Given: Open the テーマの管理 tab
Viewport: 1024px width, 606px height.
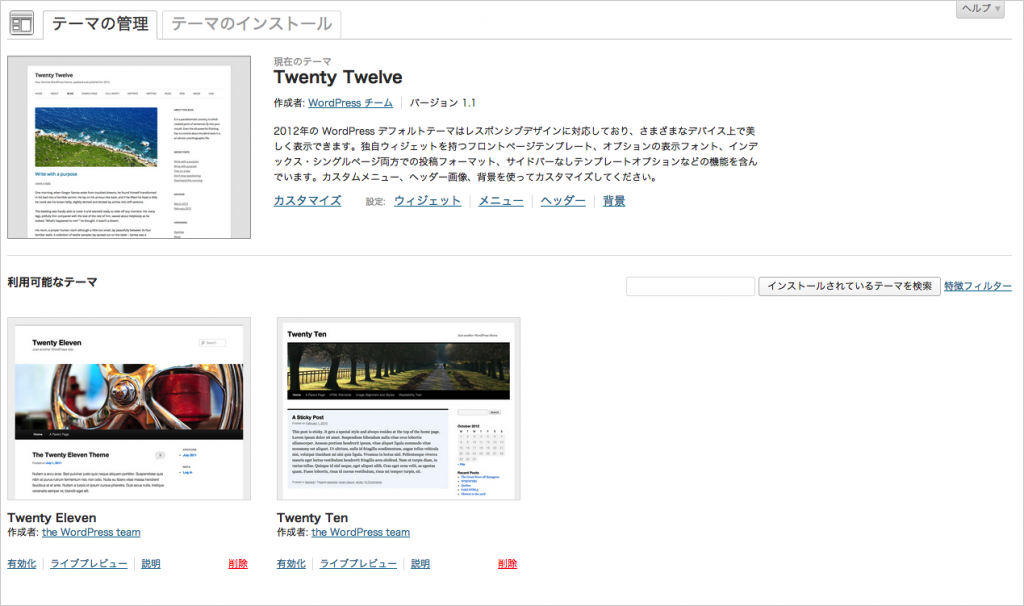Looking at the screenshot, I should click(x=100, y=25).
